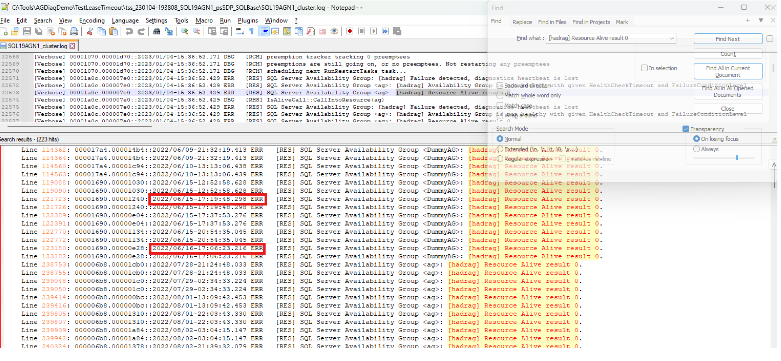Image resolution: width=781 pixels, height=361 pixels.
Task: Select the On losing focus radio
Action: pos(696,139)
